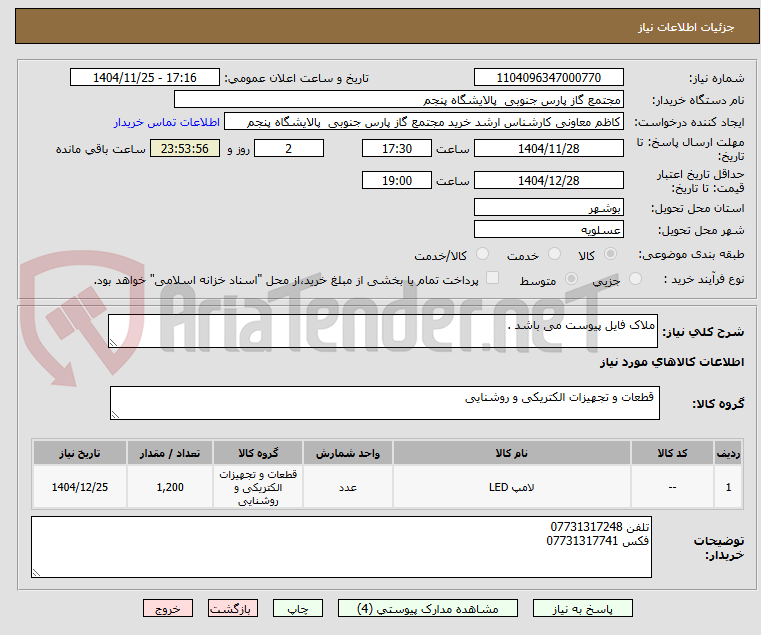Click the city field عسلویه
This screenshot has height=635, width=761.
click(548, 229)
